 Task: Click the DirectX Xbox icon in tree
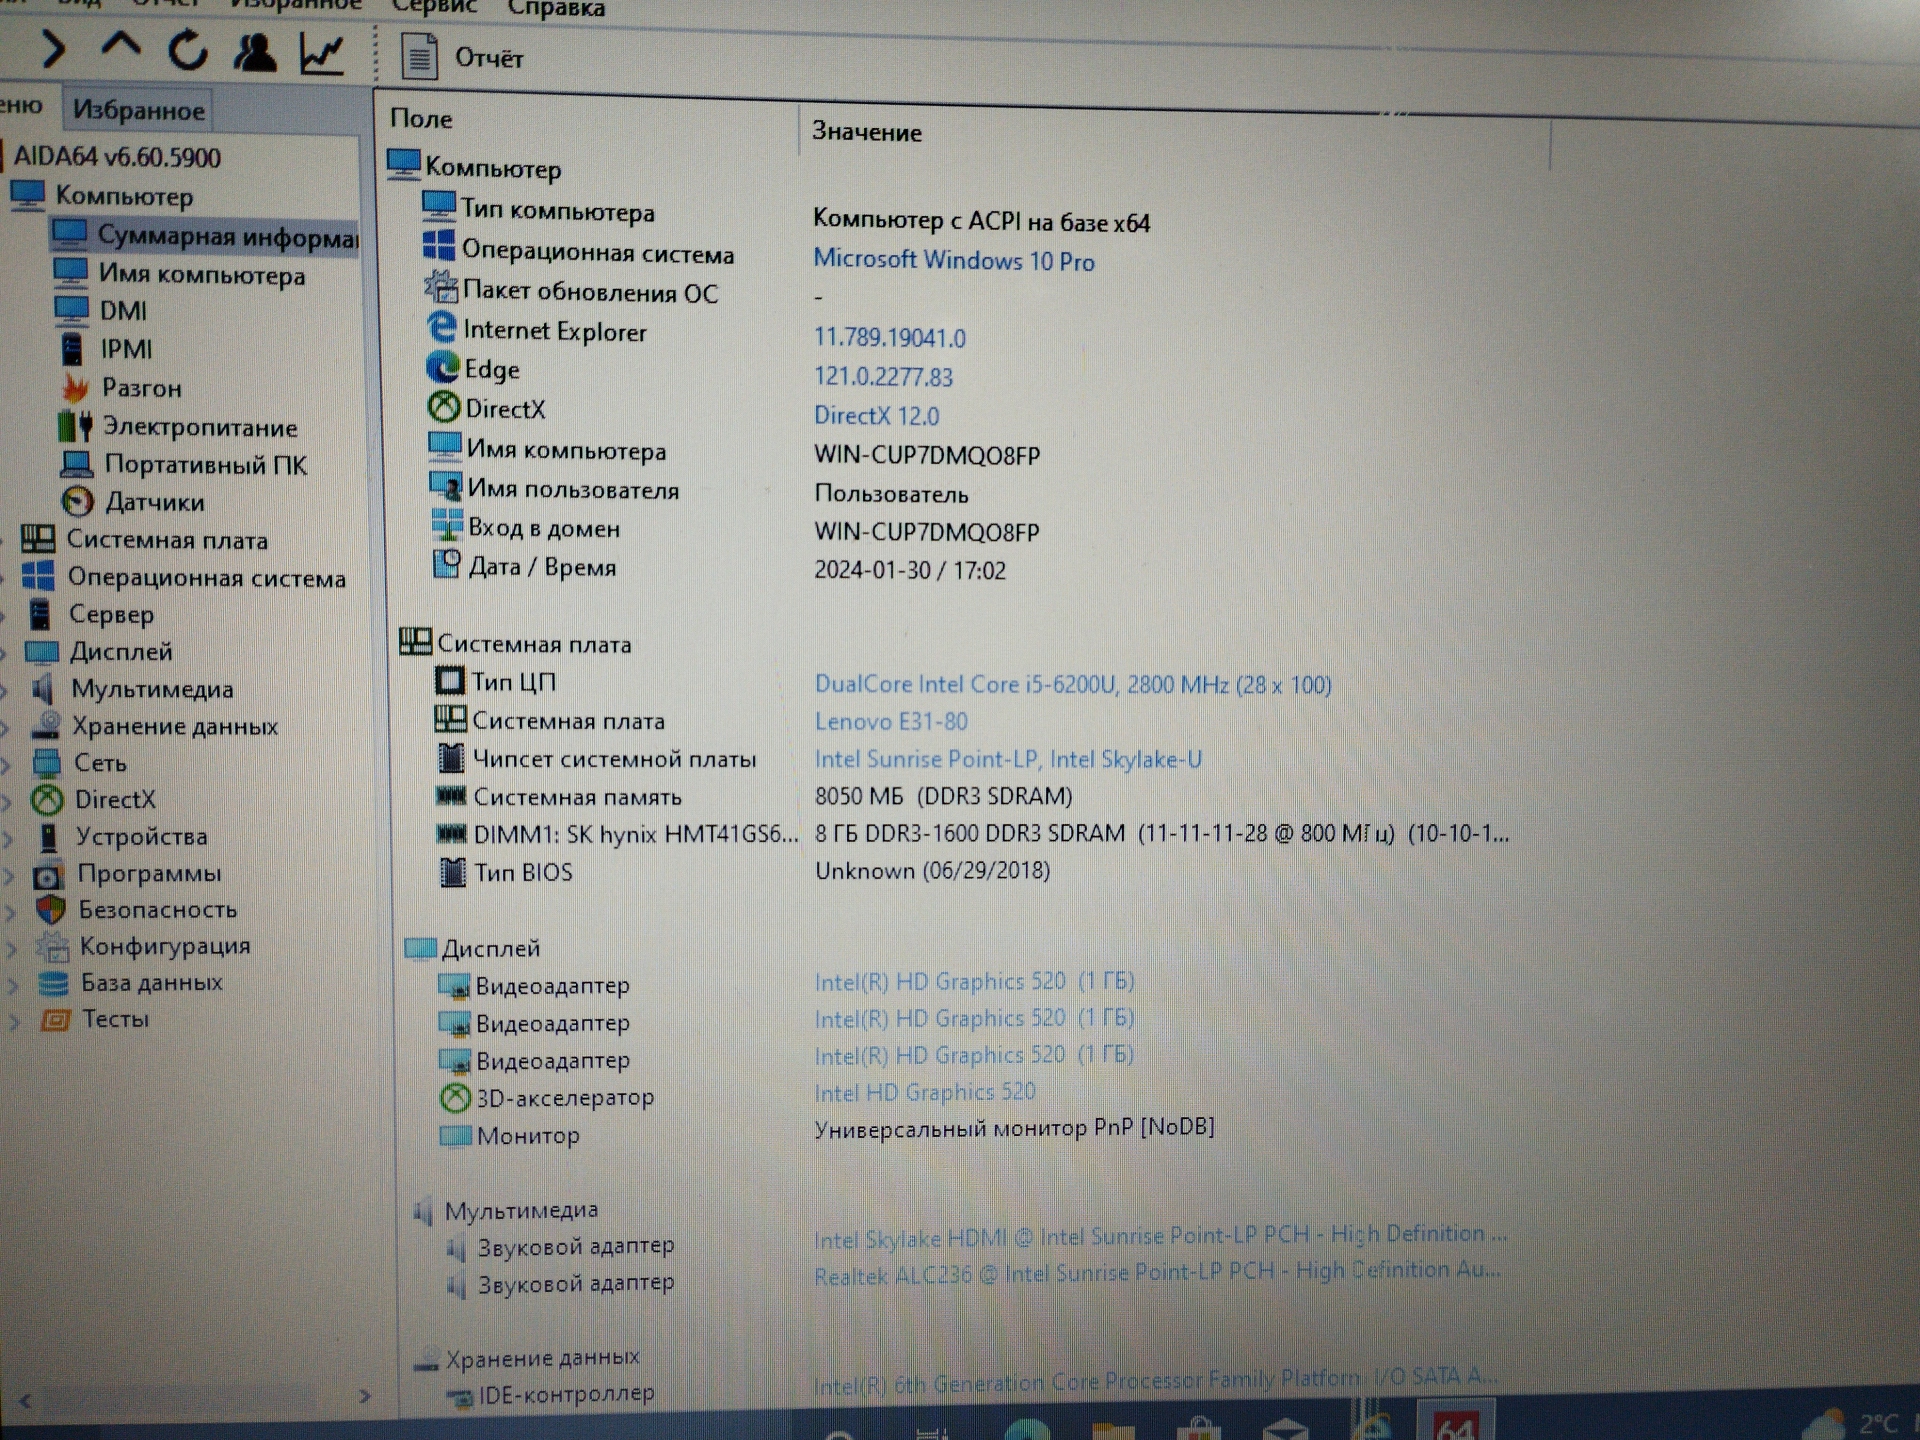(x=47, y=799)
